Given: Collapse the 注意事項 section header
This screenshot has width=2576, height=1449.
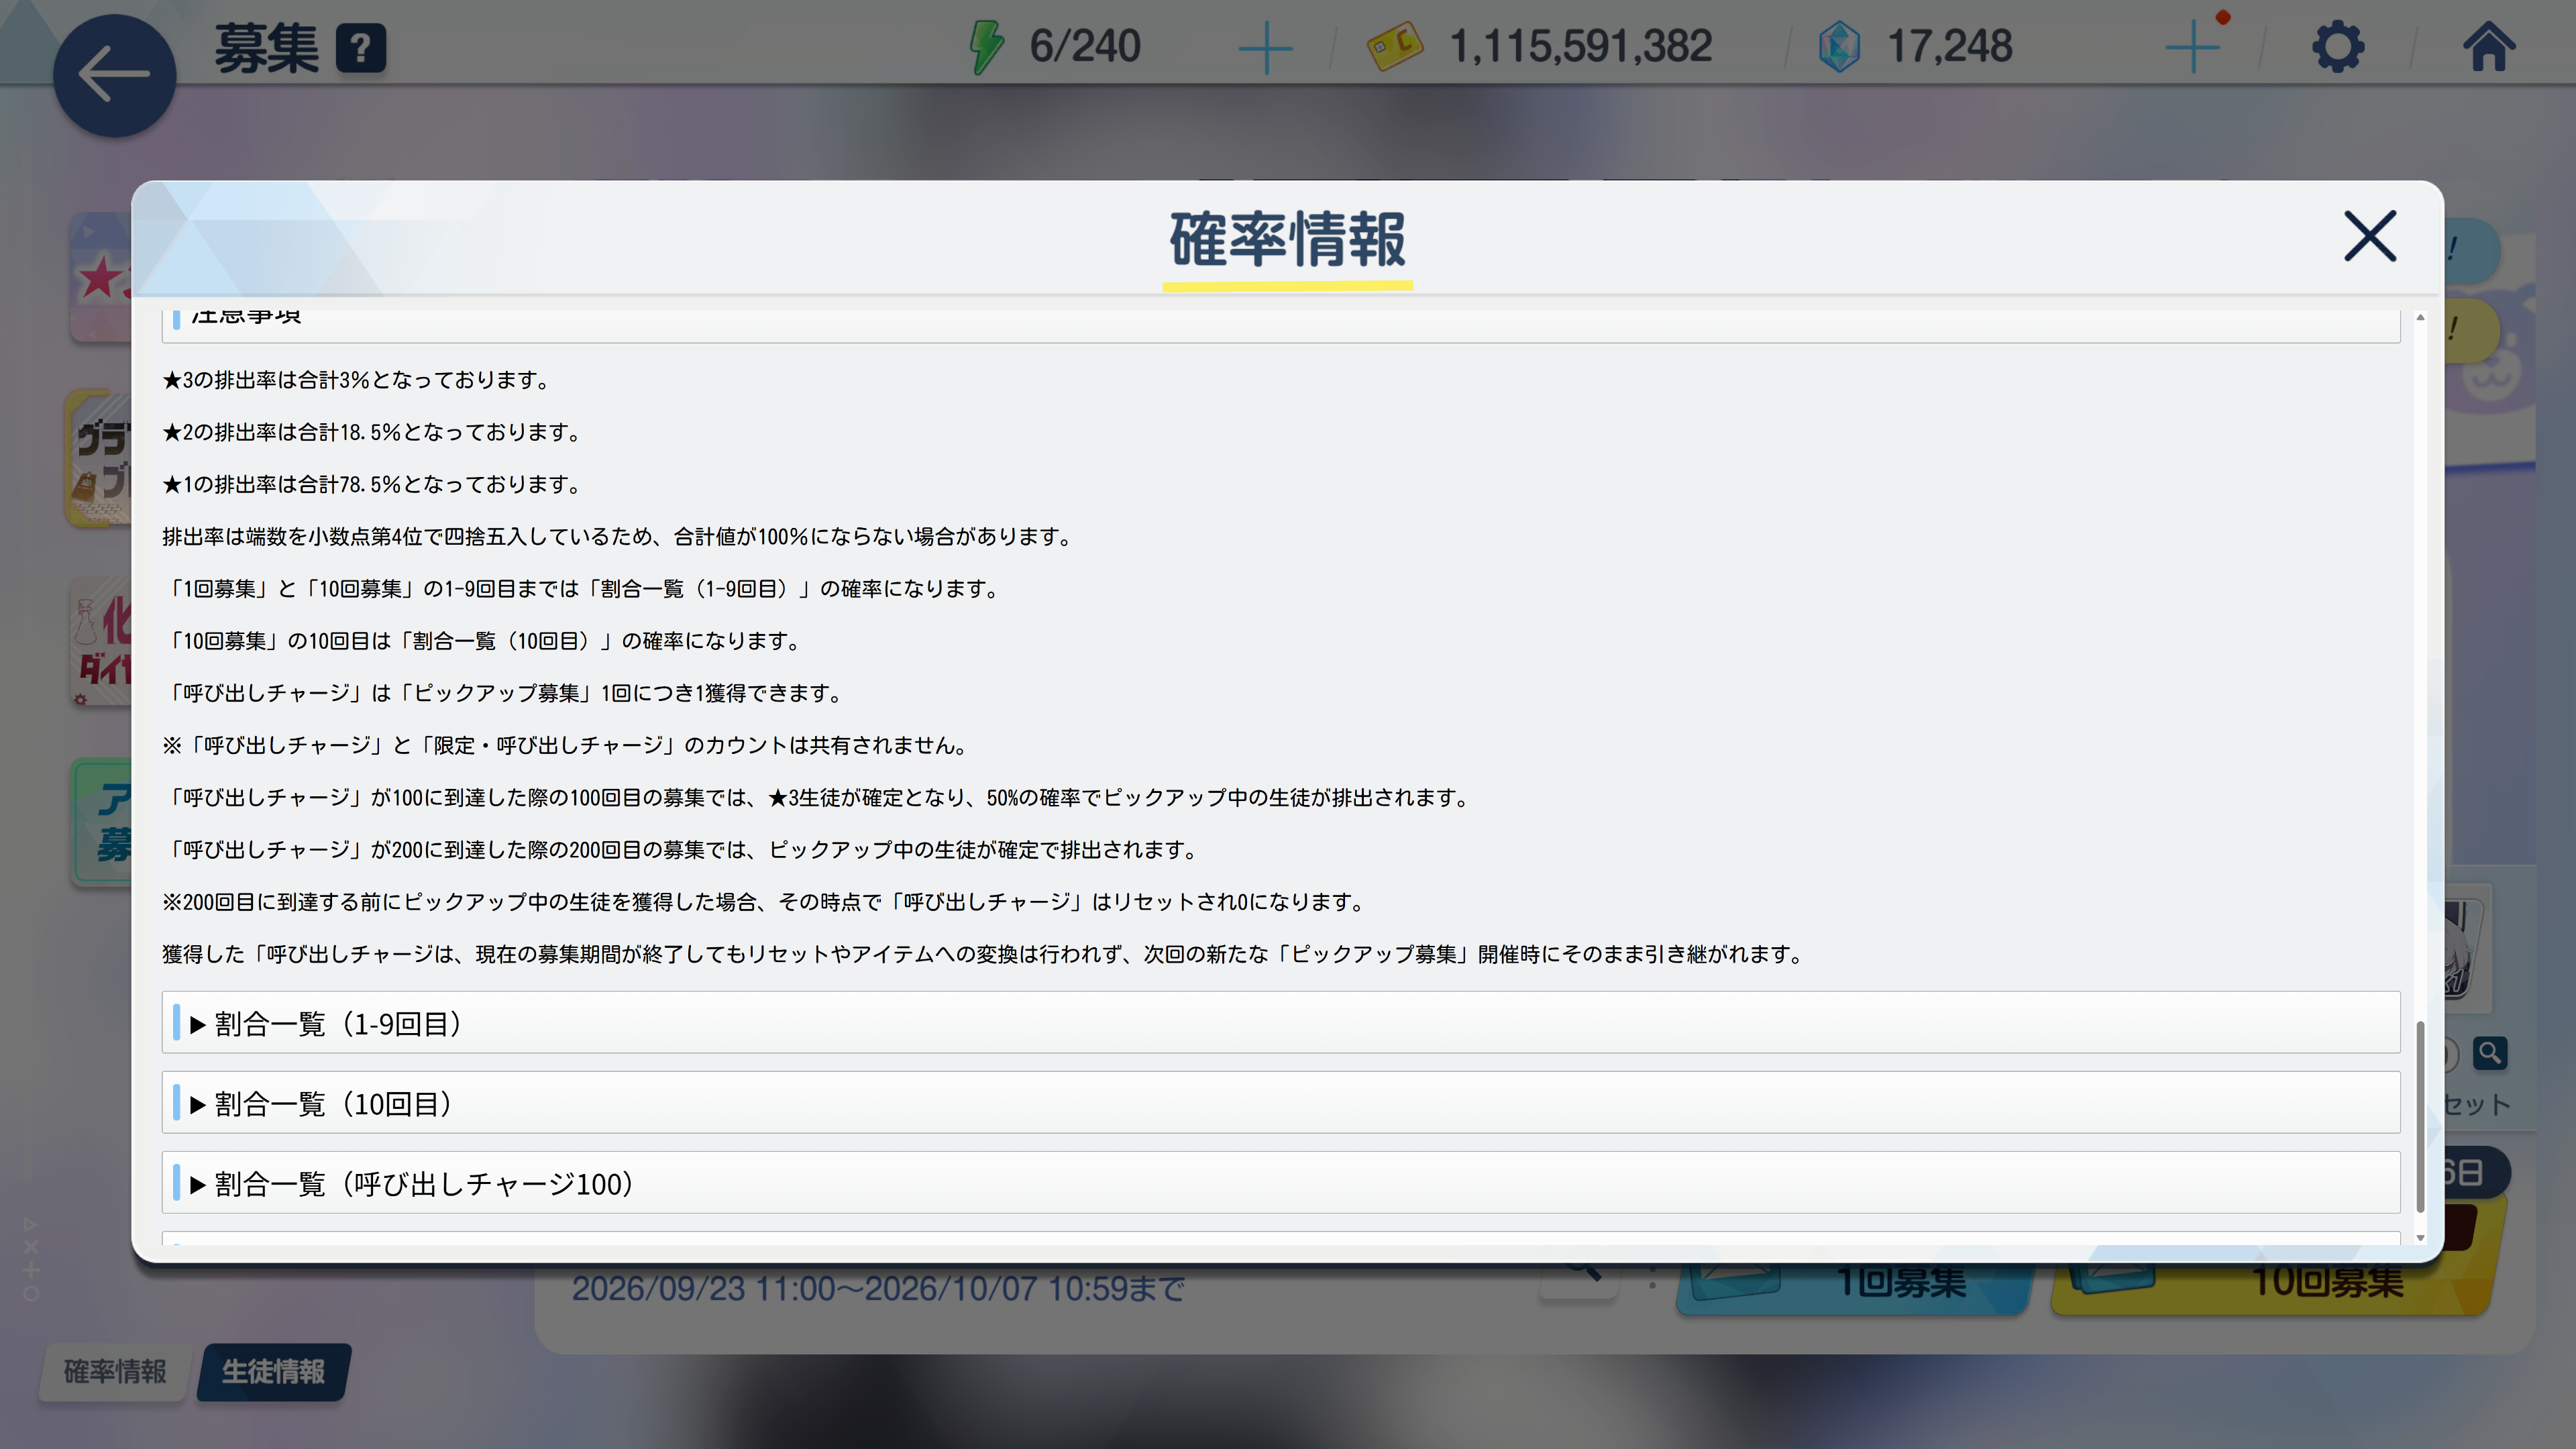Looking at the screenshot, I should [x=1281, y=325].
